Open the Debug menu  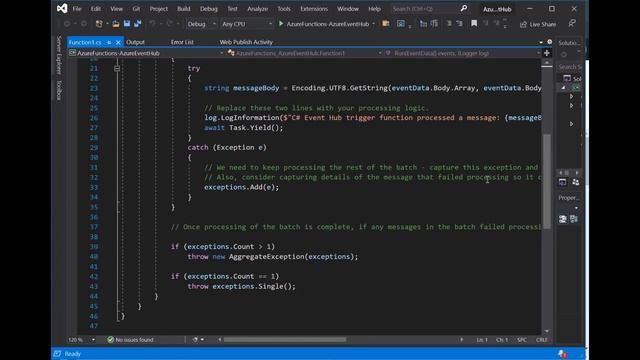click(209, 9)
